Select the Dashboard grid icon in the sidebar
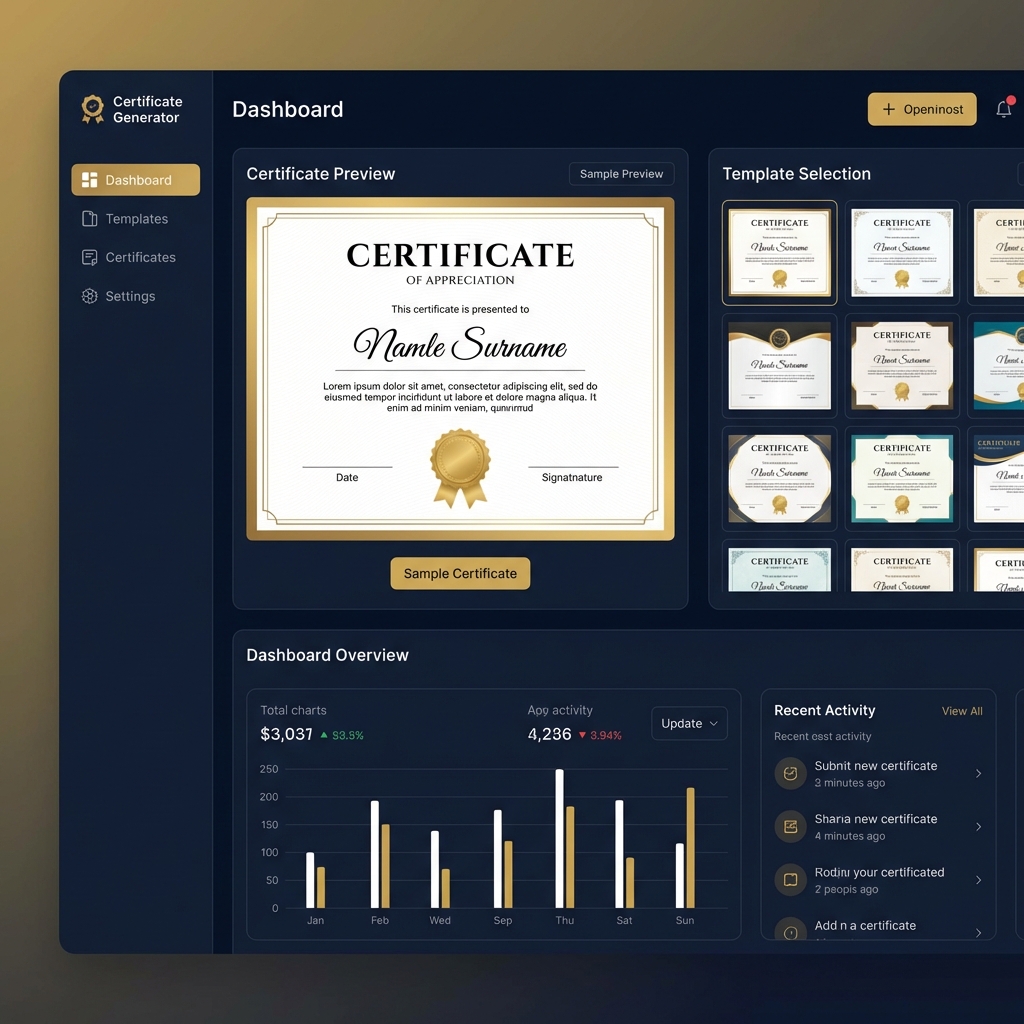Screen dimensions: 1024x1024 (x=90, y=179)
